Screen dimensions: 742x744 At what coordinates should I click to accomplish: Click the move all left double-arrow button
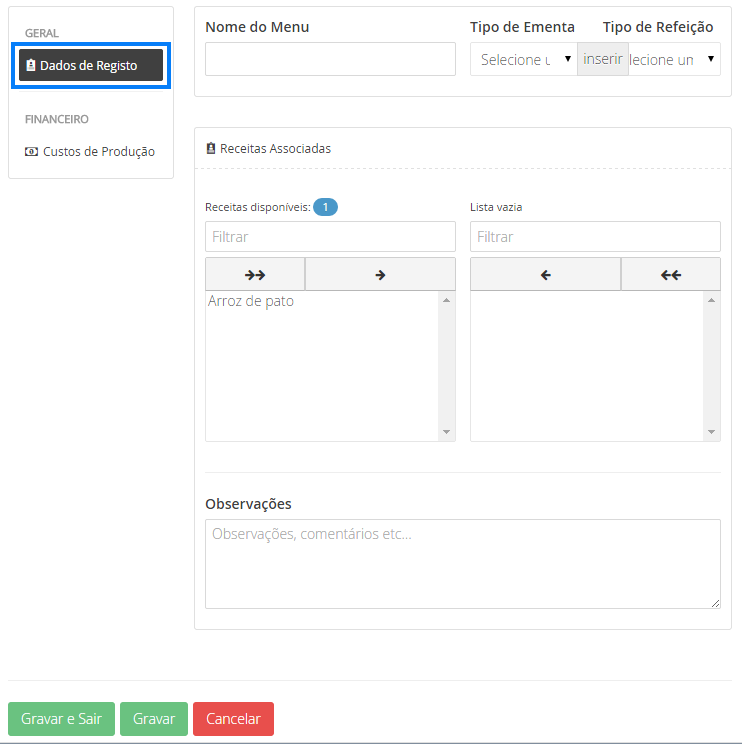[670, 275]
